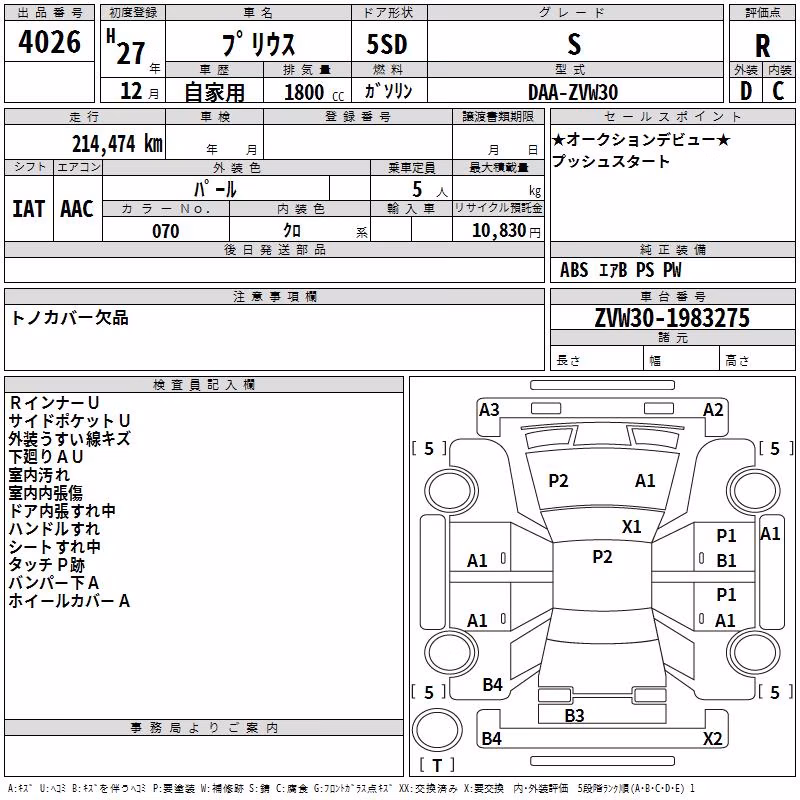Click the トノカバー欠品 notice

coord(69,318)
